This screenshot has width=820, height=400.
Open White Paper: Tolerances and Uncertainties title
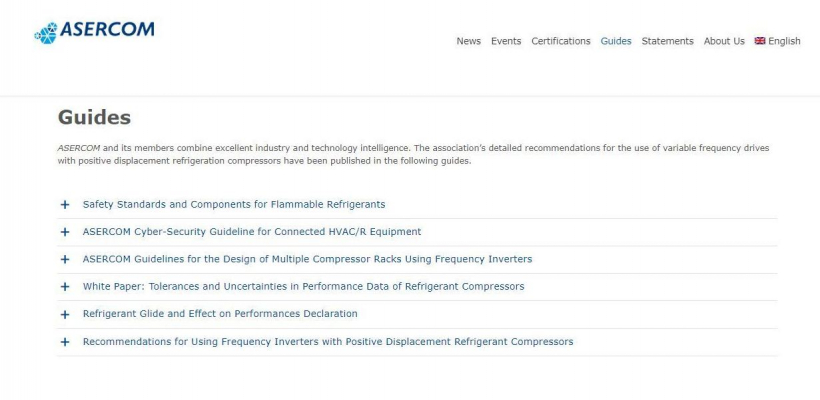(x=303, y=287)
